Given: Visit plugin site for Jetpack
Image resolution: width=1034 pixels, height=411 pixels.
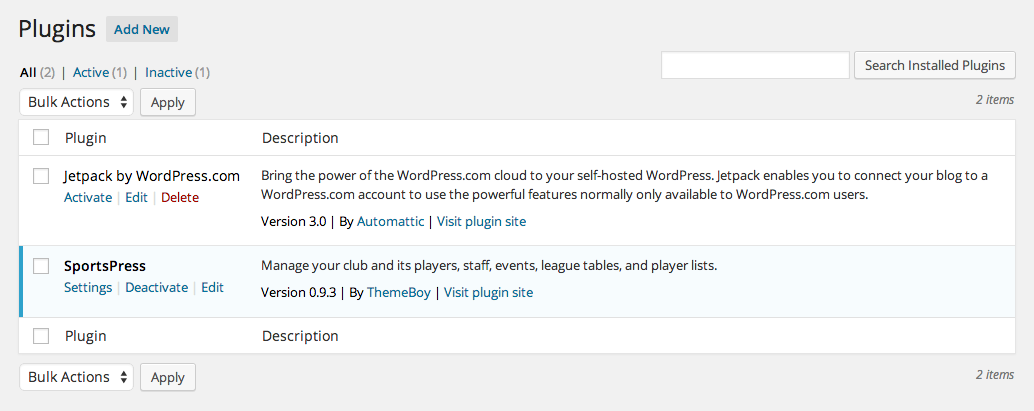Looking at the screenshot, I should click(x=481, y=222).
